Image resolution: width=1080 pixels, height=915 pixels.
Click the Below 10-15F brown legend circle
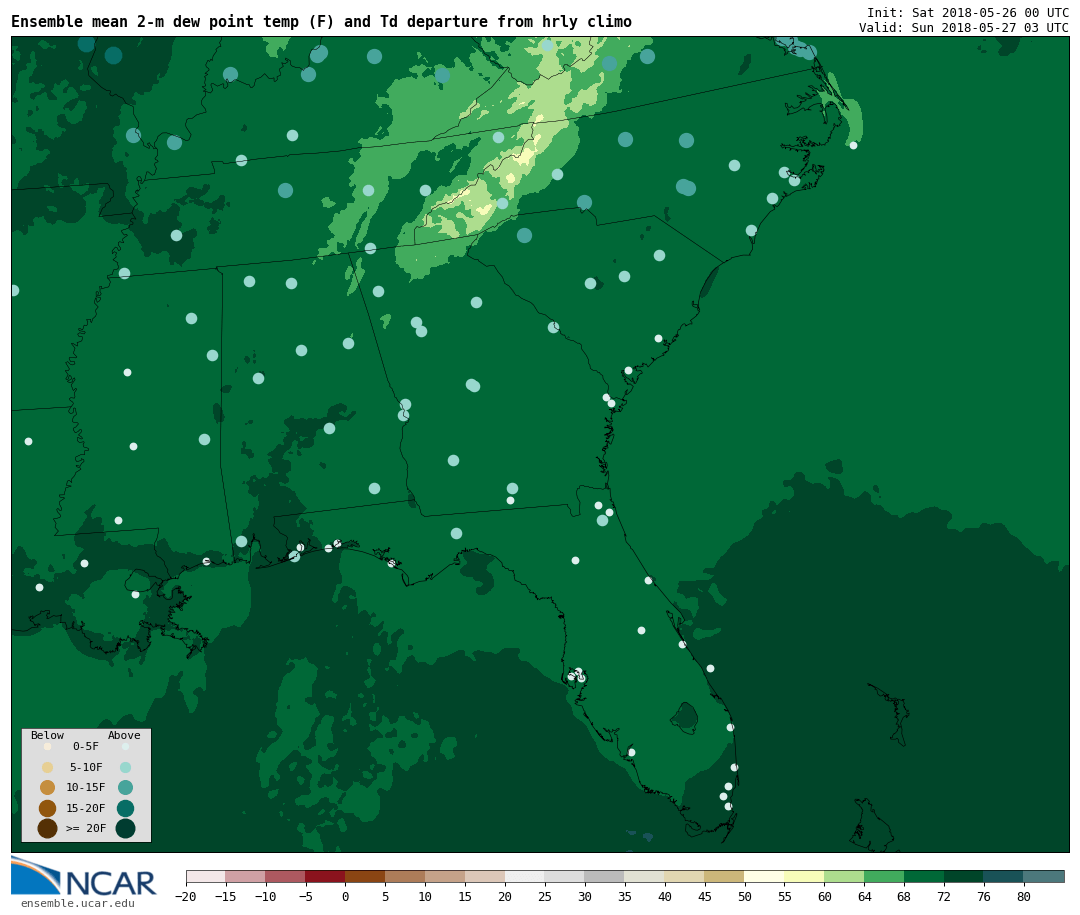pyautogui.click(x=48, y=788)
